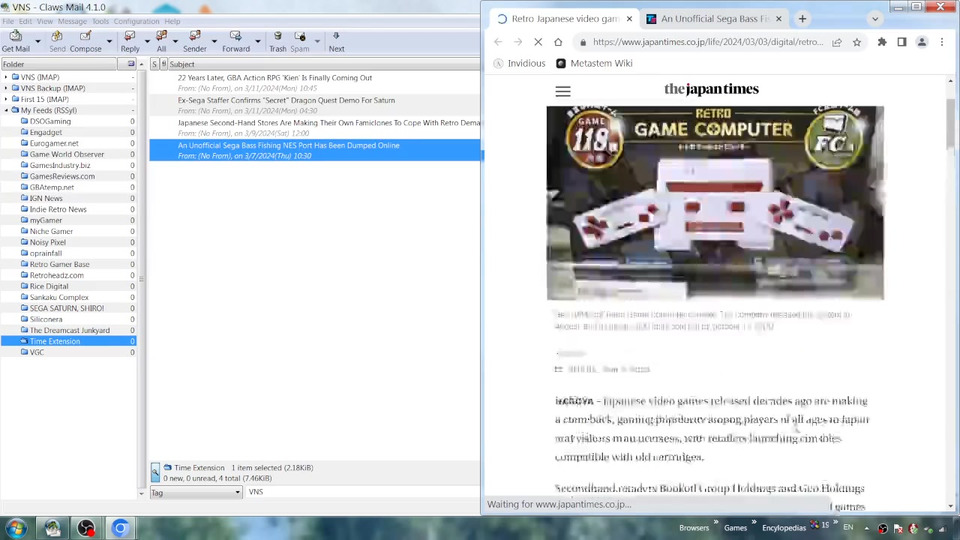Viewport: 960px width, 540px height.
Task: Click the quick search VNS field
Action: [x=362, y=492]
